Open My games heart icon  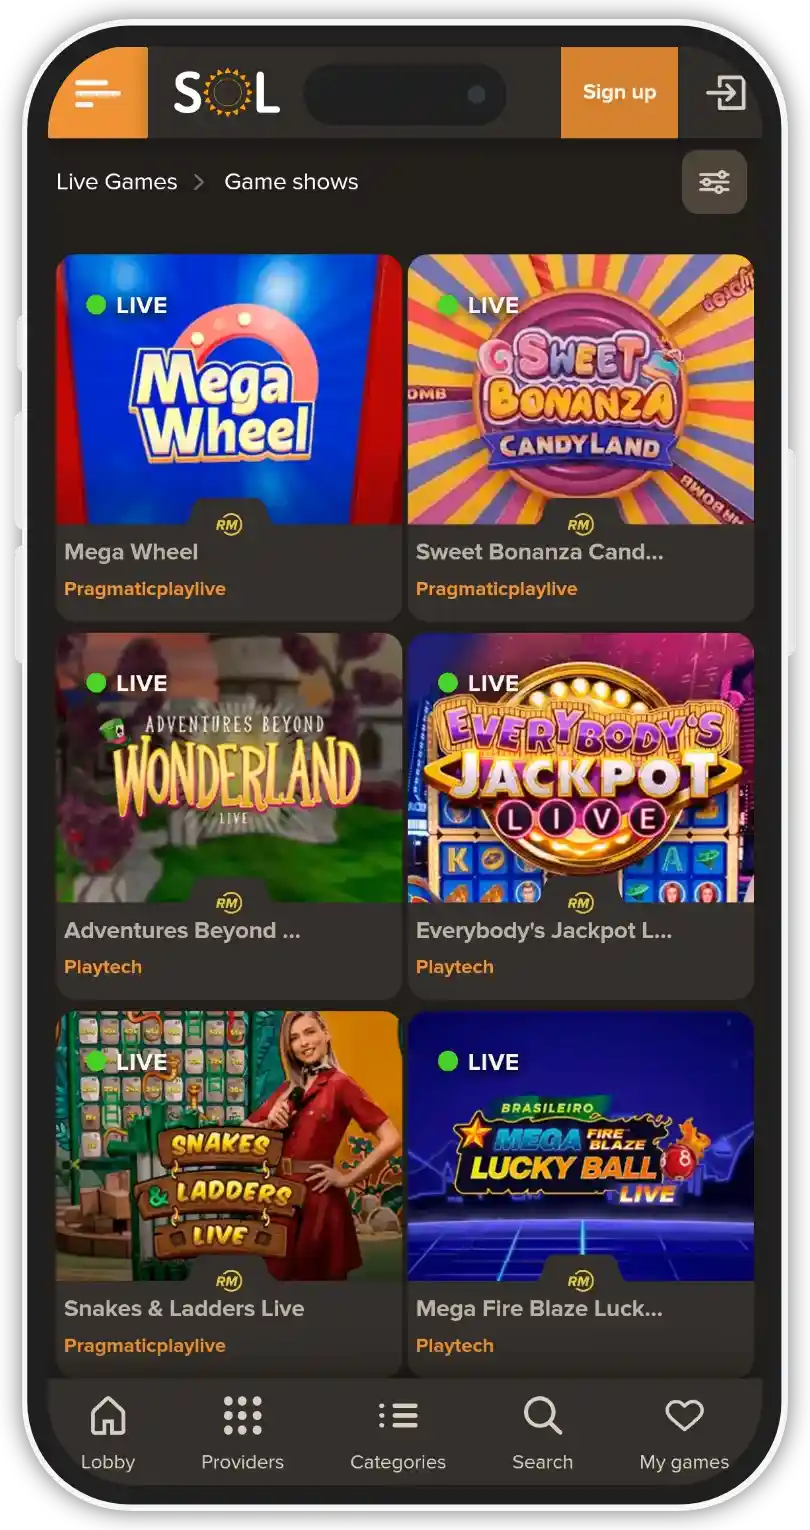685,1415
